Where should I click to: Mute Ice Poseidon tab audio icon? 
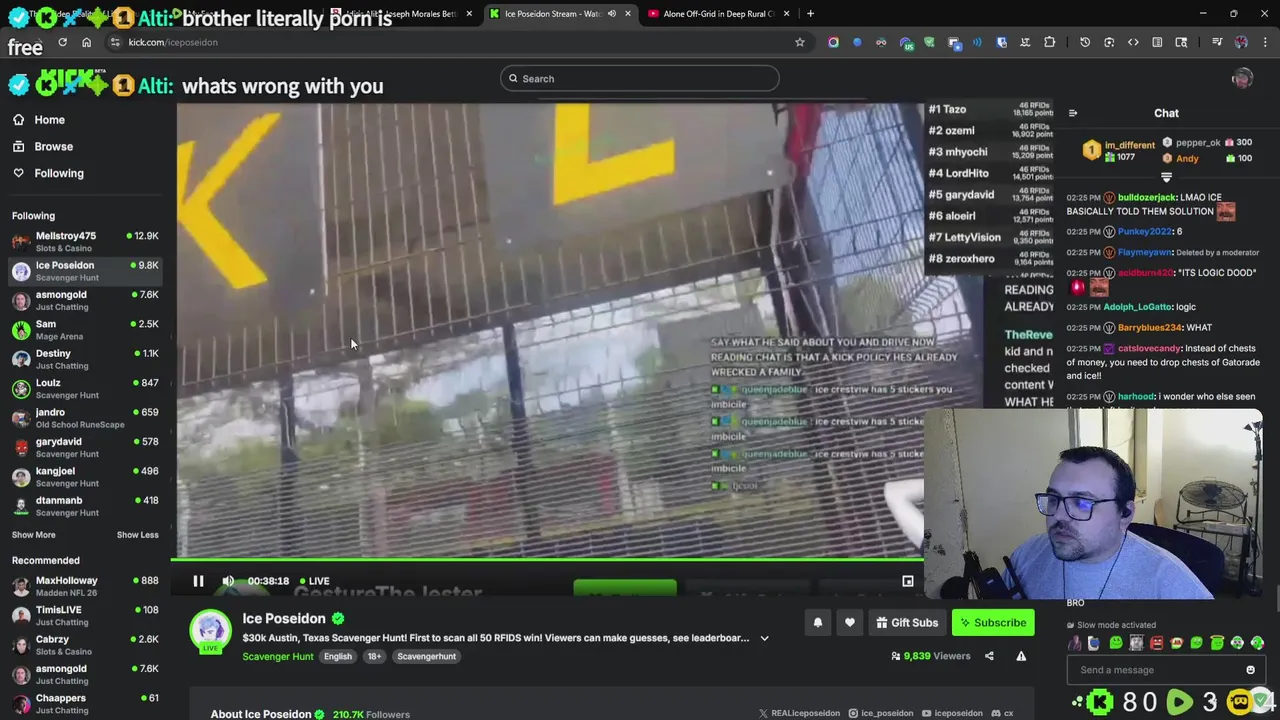(611, 14)
